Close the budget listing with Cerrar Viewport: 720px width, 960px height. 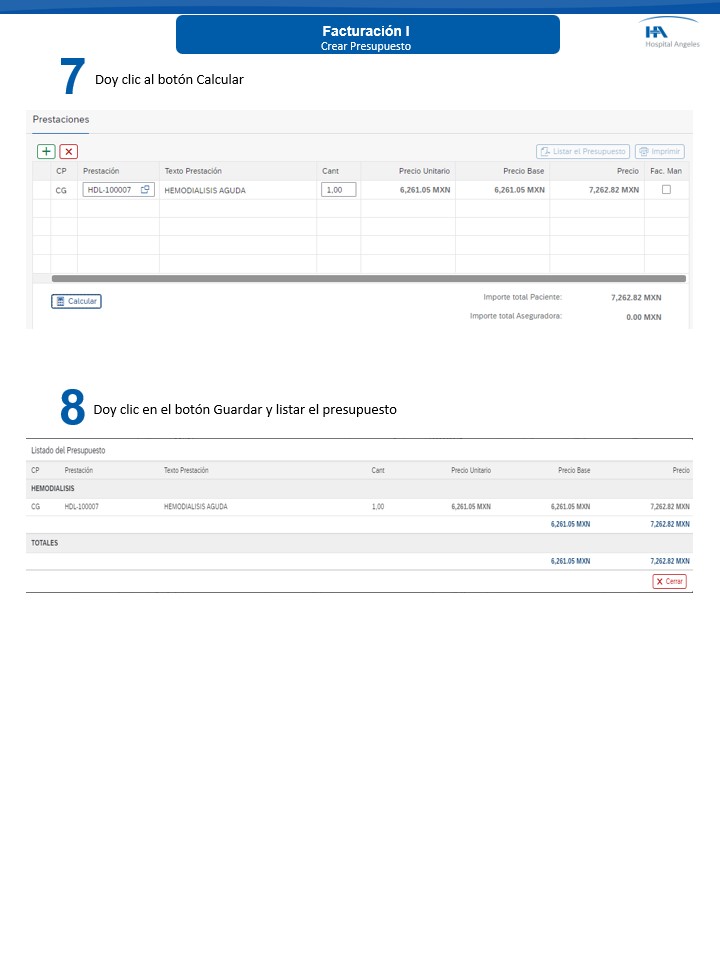click(669, 581)
